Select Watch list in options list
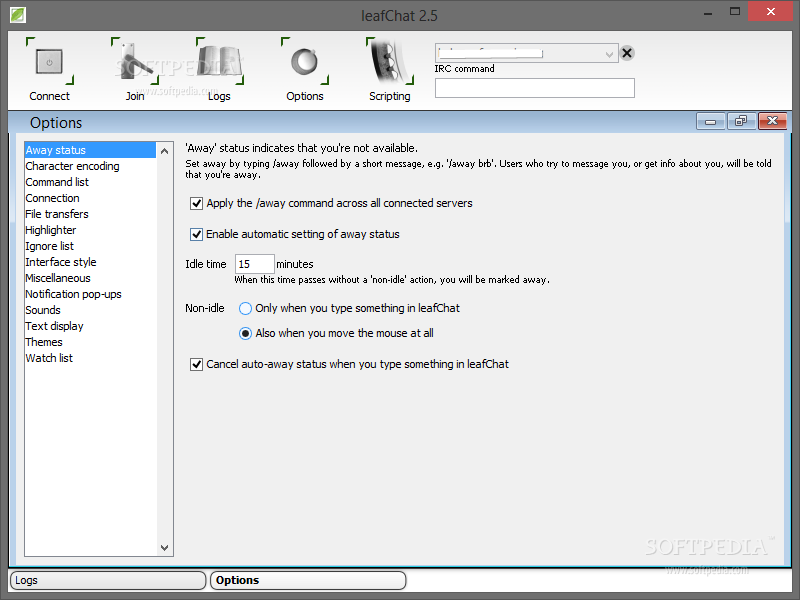This screenshot has height=600, width=800. (x=90, y=358)
